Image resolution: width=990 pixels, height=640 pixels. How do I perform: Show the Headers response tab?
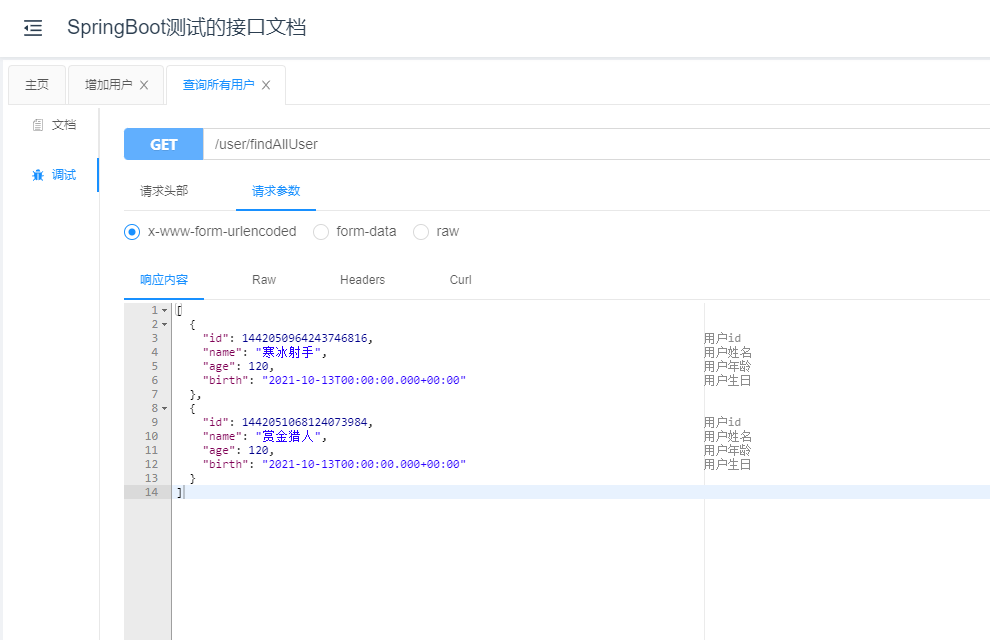[x=362, y=280]
